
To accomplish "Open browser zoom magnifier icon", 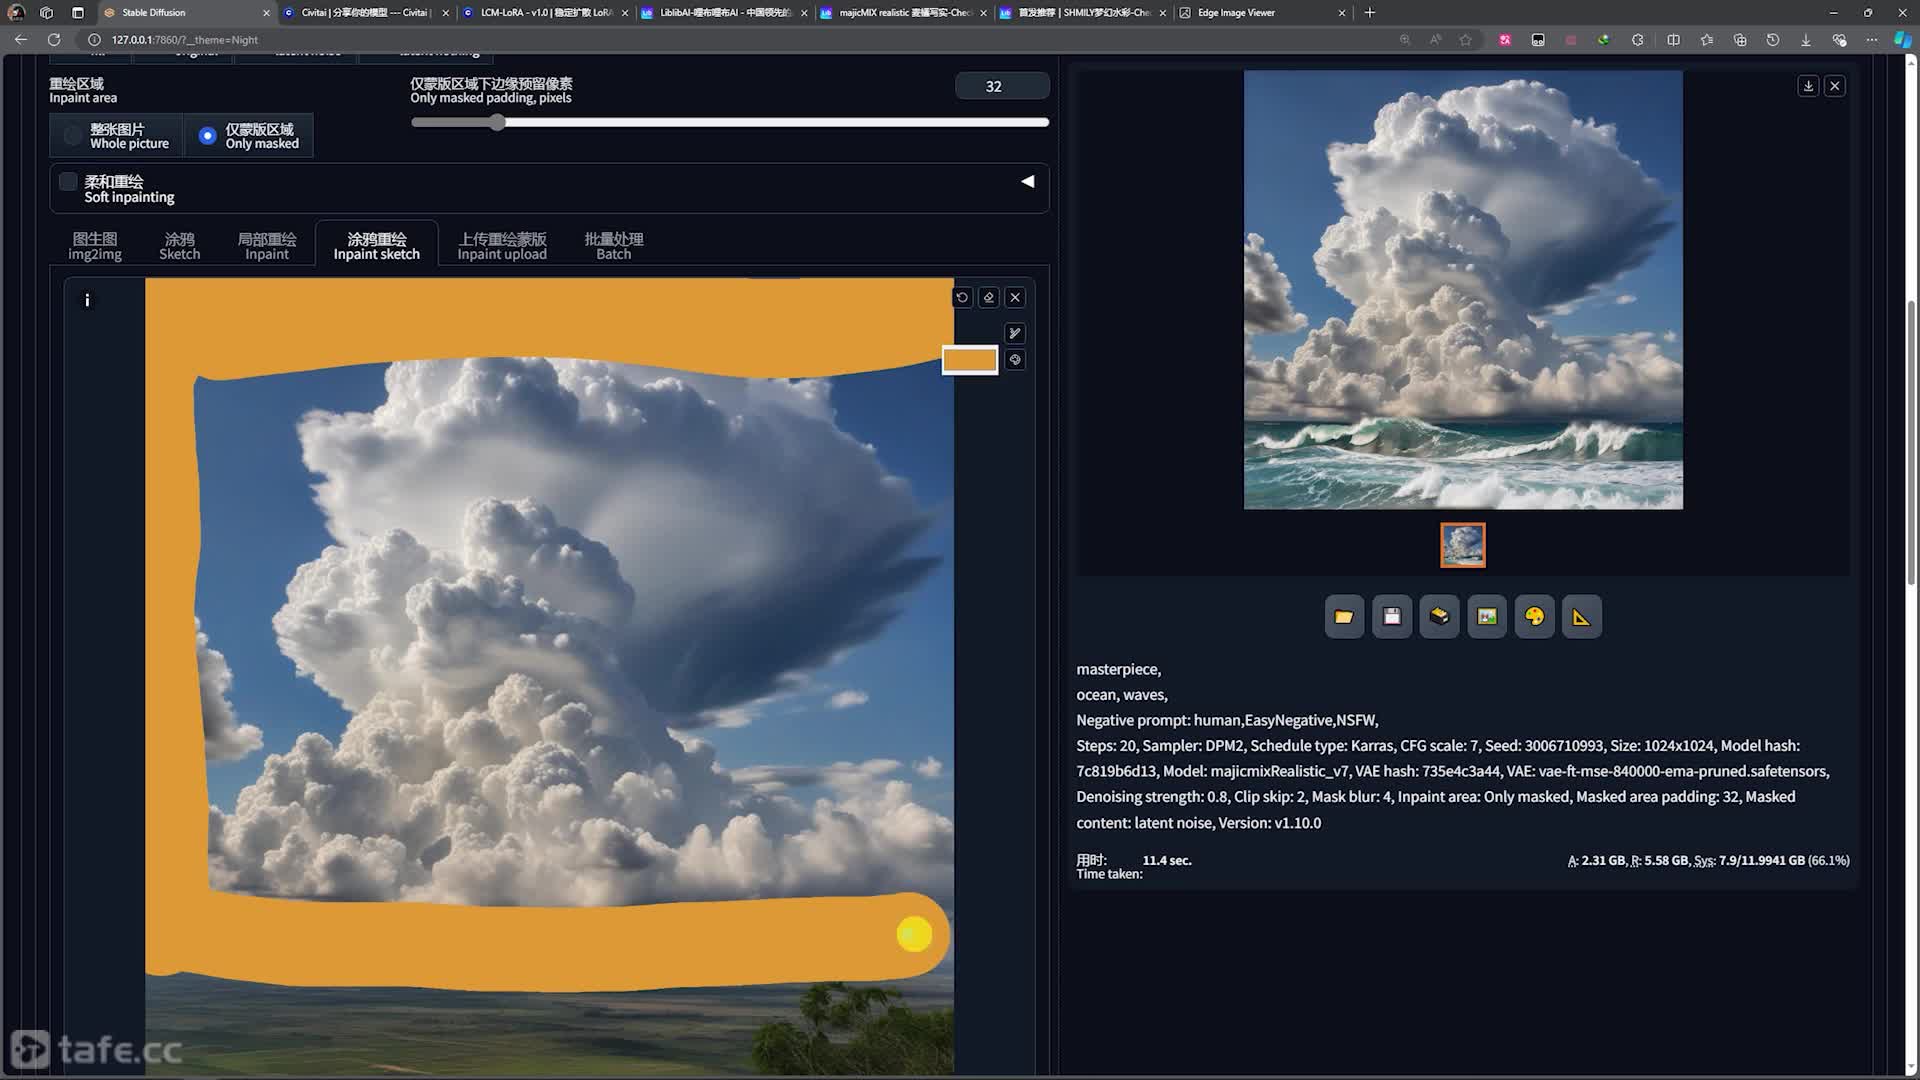I will point(1405,40).
